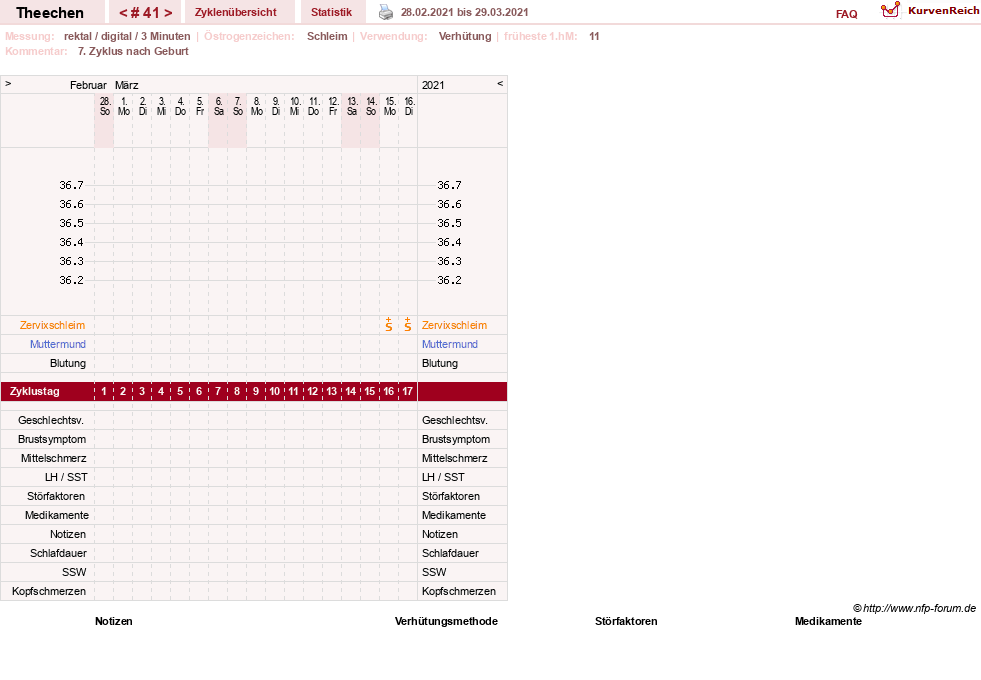This screenshot has height=680, width=981.
Task: Click the Notizen heading below the chart
Action: tap(114, 621)
